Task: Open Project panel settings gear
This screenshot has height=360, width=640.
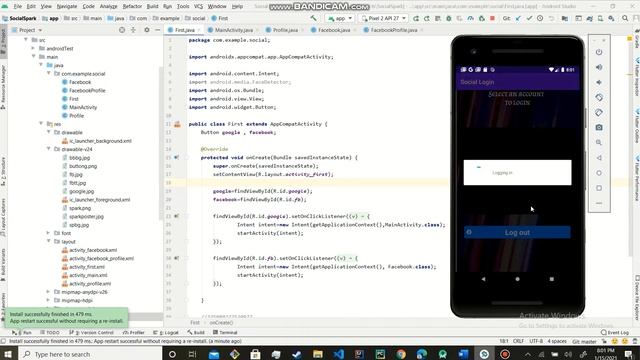Action: click(147, 30)
